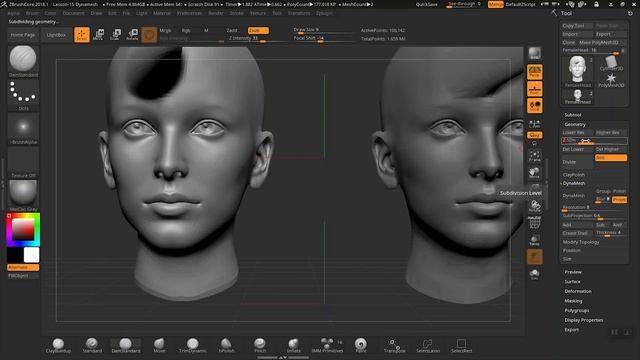640x360 pixels.
Task: Click the FillObject button
Action: click(23, 276)
